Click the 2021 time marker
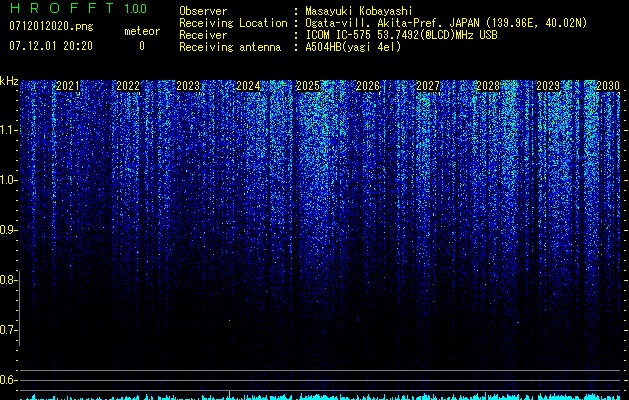 [68, 86]
